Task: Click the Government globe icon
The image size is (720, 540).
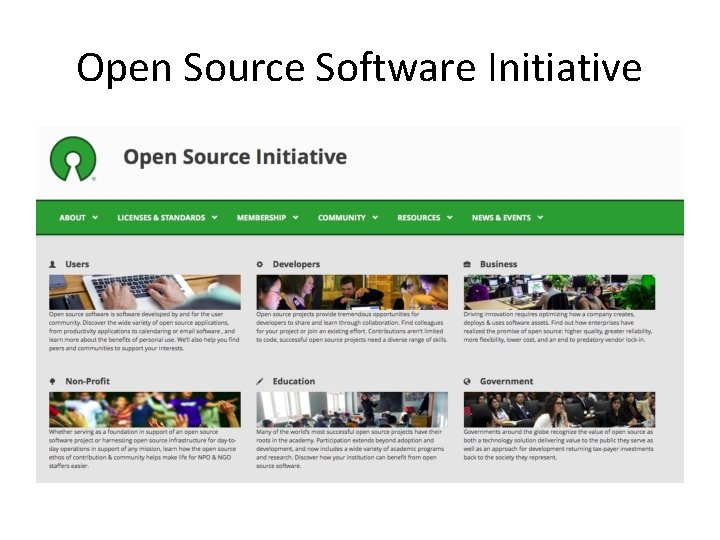Action: [467, 381]
